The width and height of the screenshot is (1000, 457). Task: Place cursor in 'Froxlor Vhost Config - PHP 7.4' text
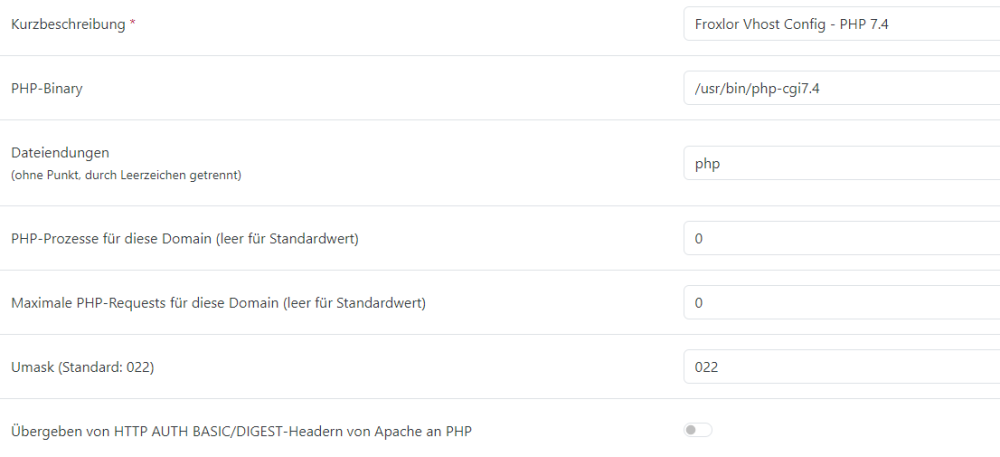coord(791,23)
